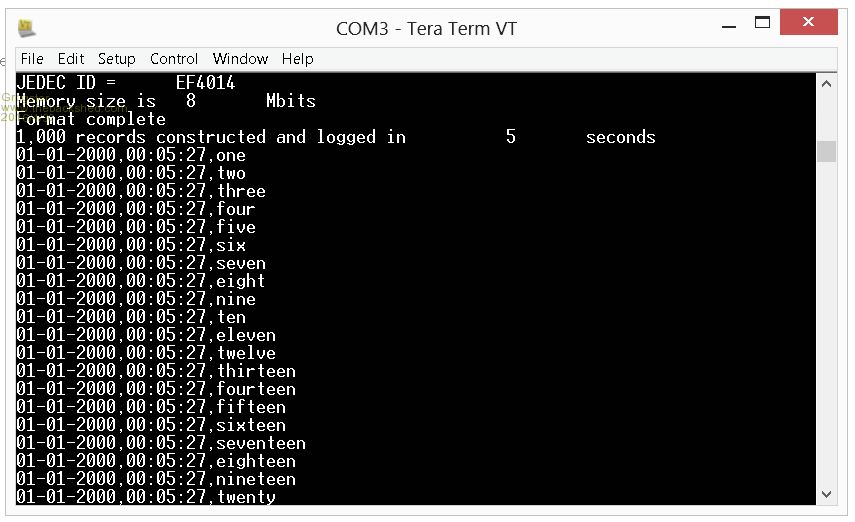Image resolution: width=855 pixels, height=522 pixels.
Task: Open the File menu
Action: click(32, 59)
